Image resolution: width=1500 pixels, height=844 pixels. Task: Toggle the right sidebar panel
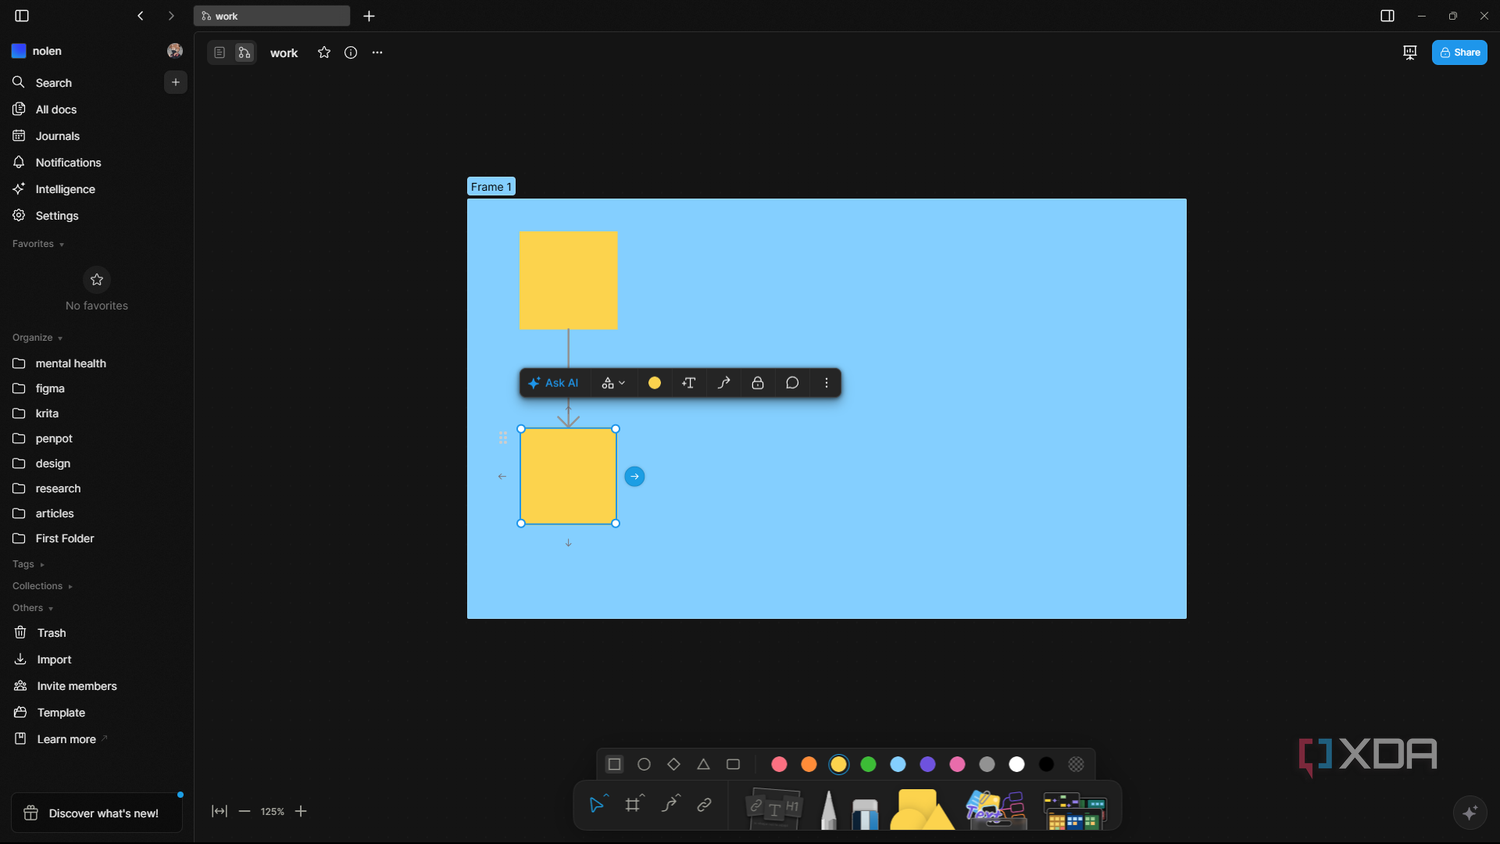[x=1387, y=16]
